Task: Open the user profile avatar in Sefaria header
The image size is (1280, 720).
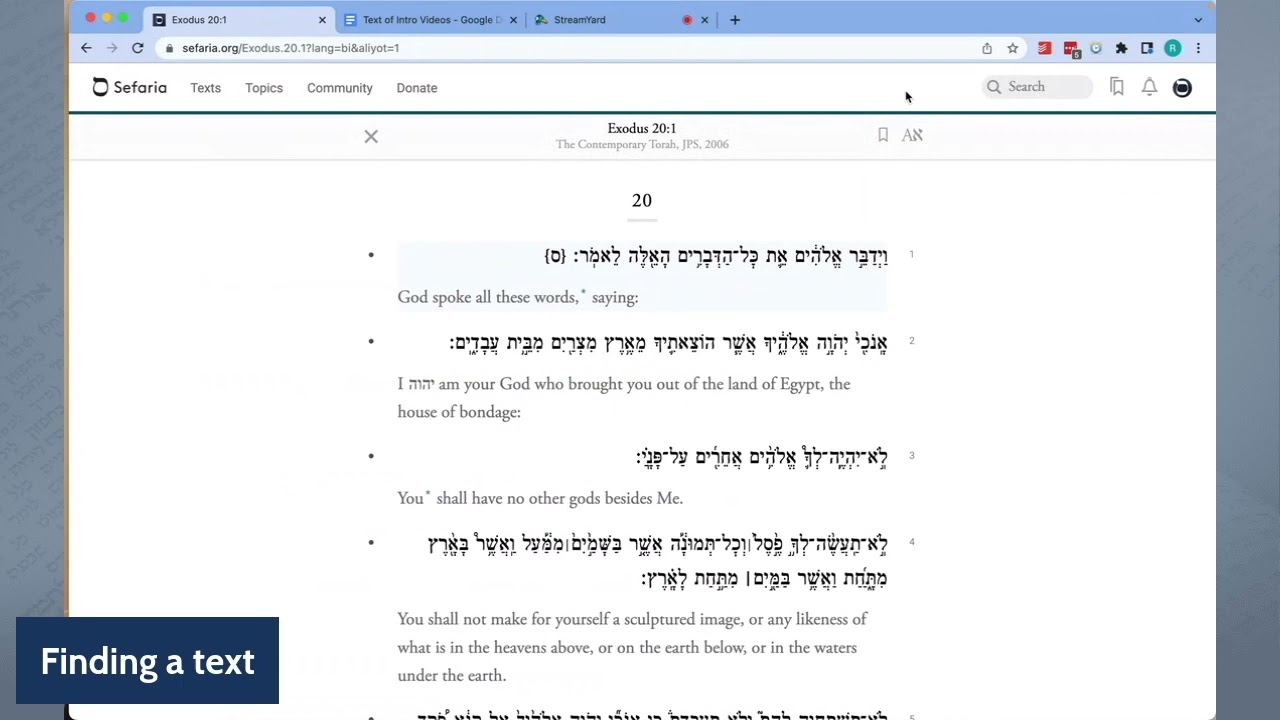Action: (1182, 88)
